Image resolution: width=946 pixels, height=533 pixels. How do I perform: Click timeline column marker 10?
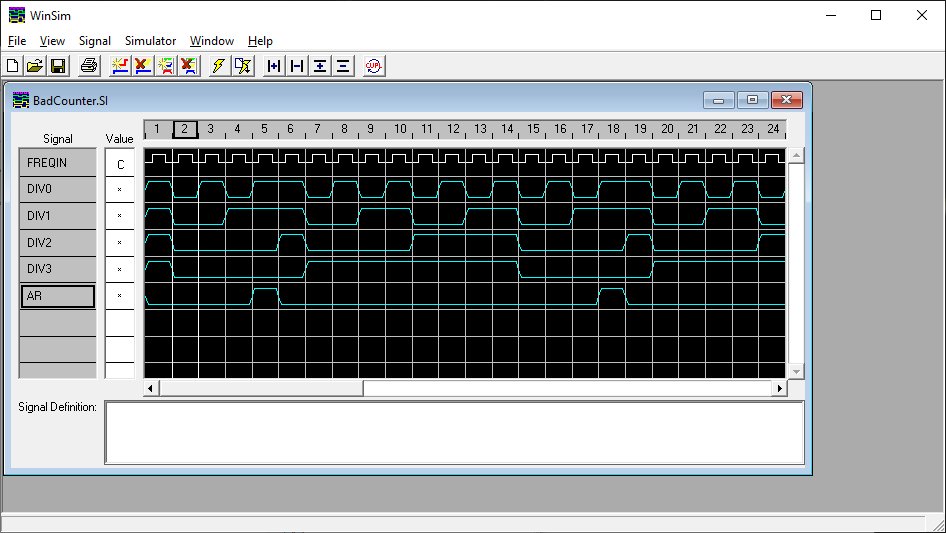pyautogui.click(x=399, y=129)
